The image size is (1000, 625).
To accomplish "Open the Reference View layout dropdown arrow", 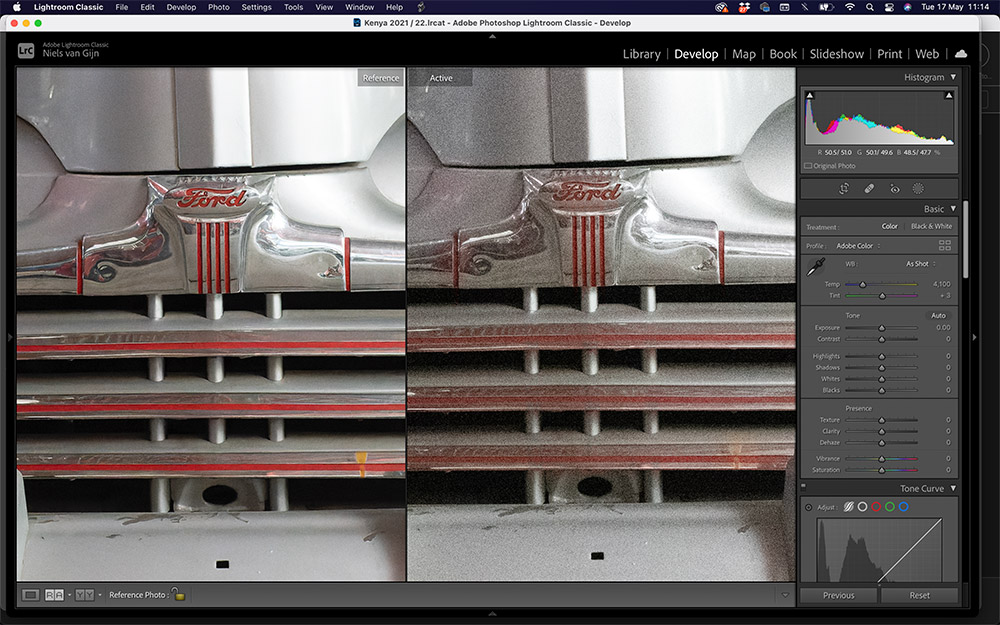I will coord(69,595).
